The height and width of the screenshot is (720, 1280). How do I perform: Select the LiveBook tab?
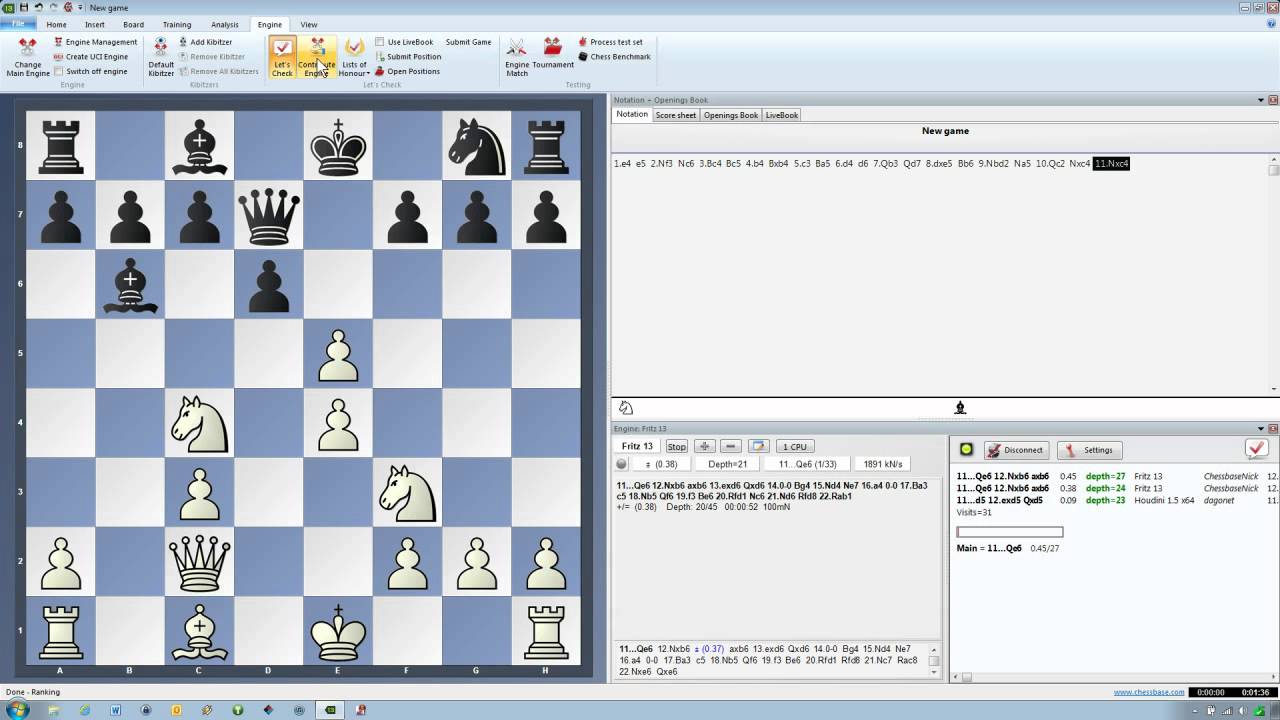tap(782, 115)
